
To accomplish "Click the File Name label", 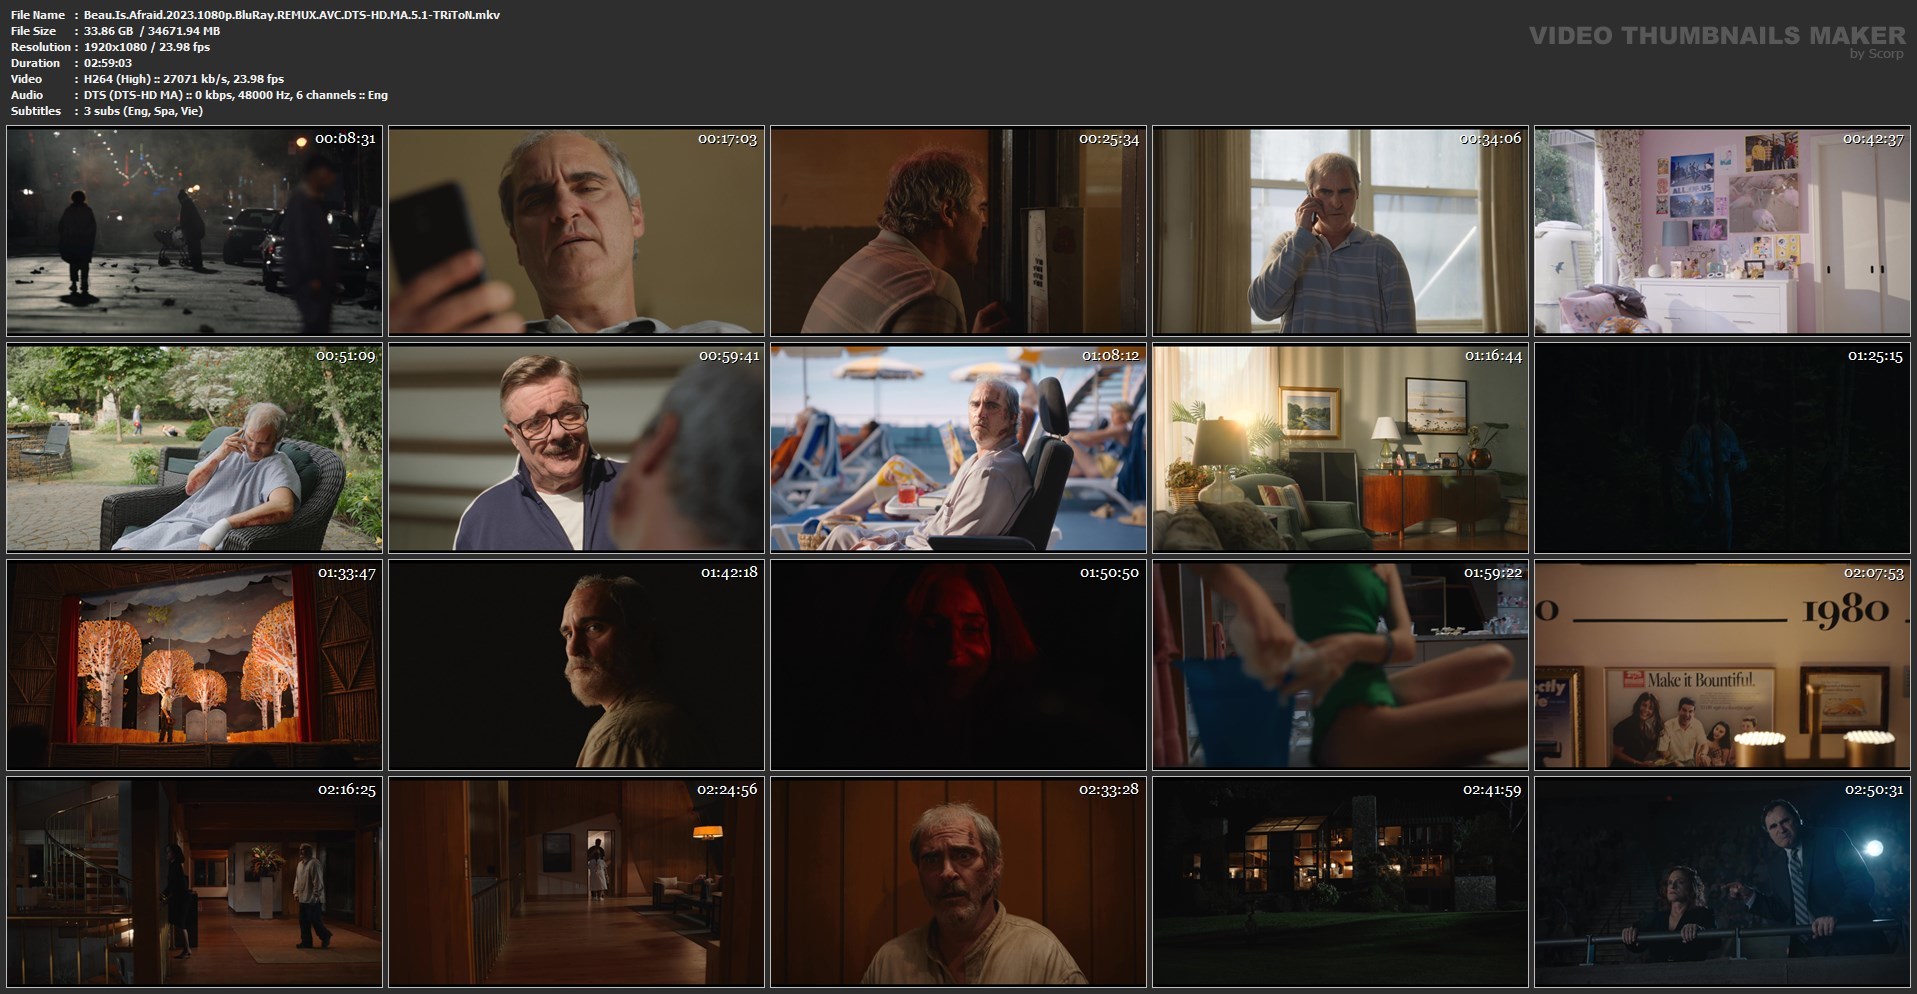I will tap(37, 15).
